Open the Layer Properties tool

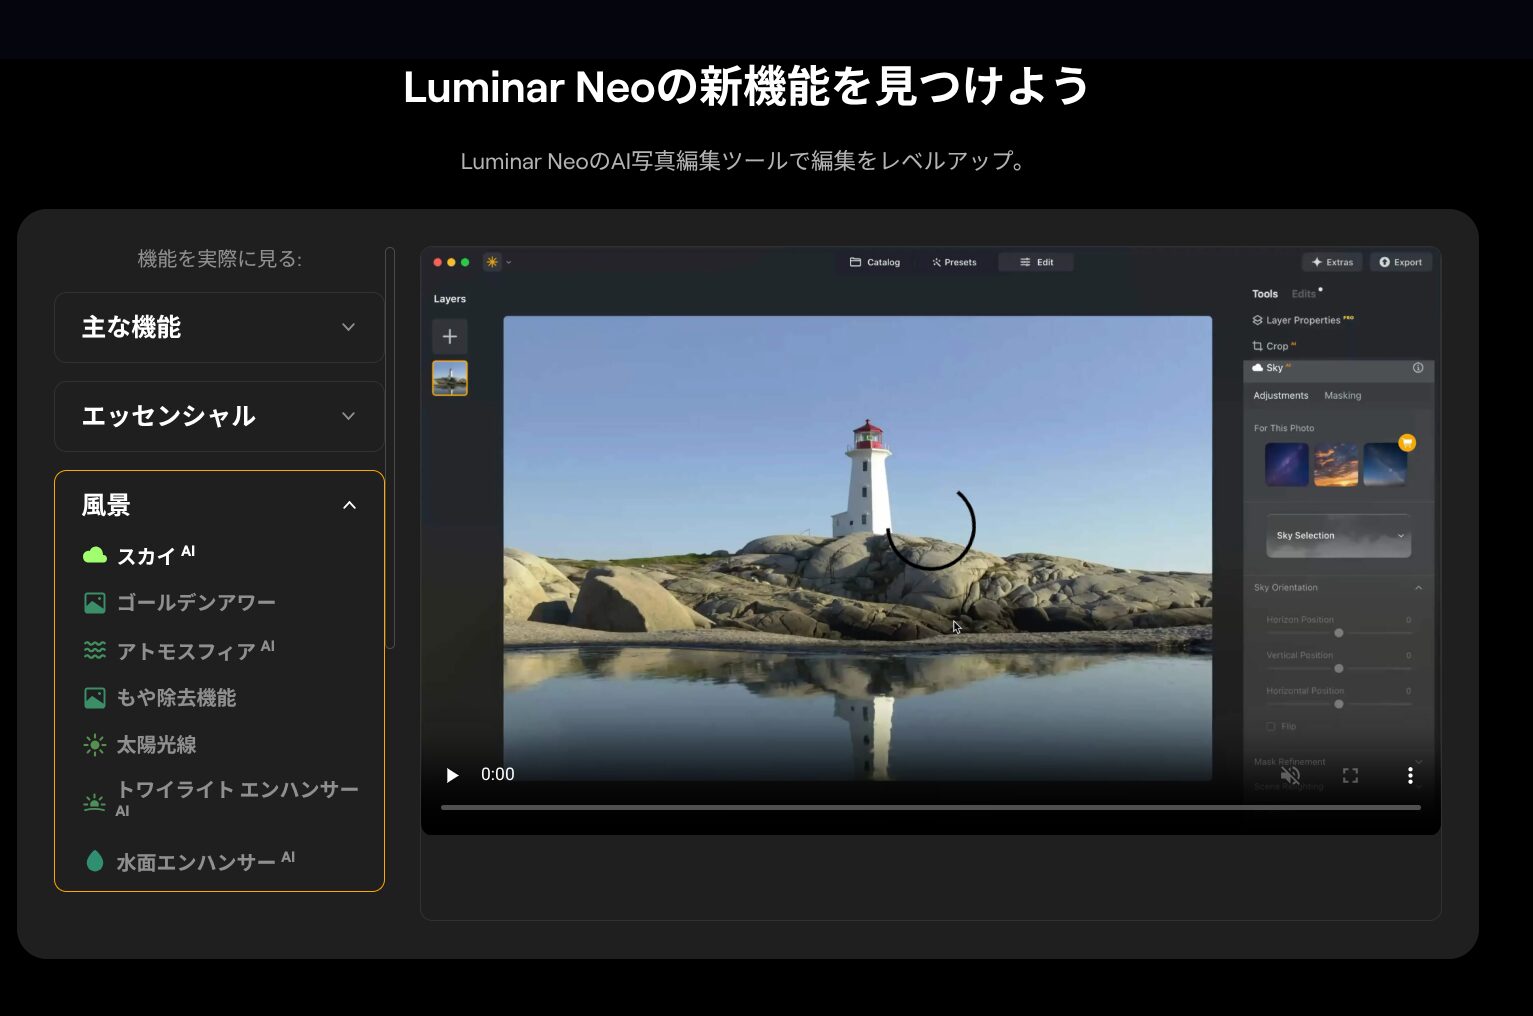[1302, 320]
